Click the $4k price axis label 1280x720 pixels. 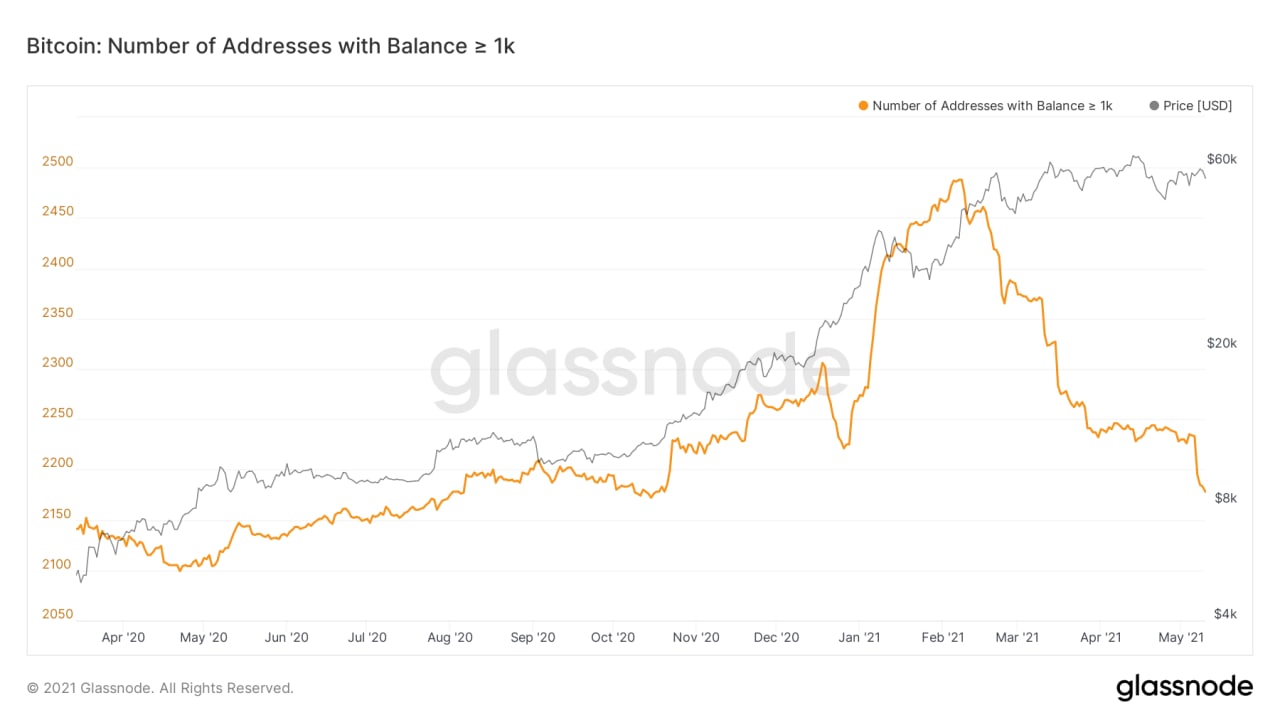[x=1225, y=613]
